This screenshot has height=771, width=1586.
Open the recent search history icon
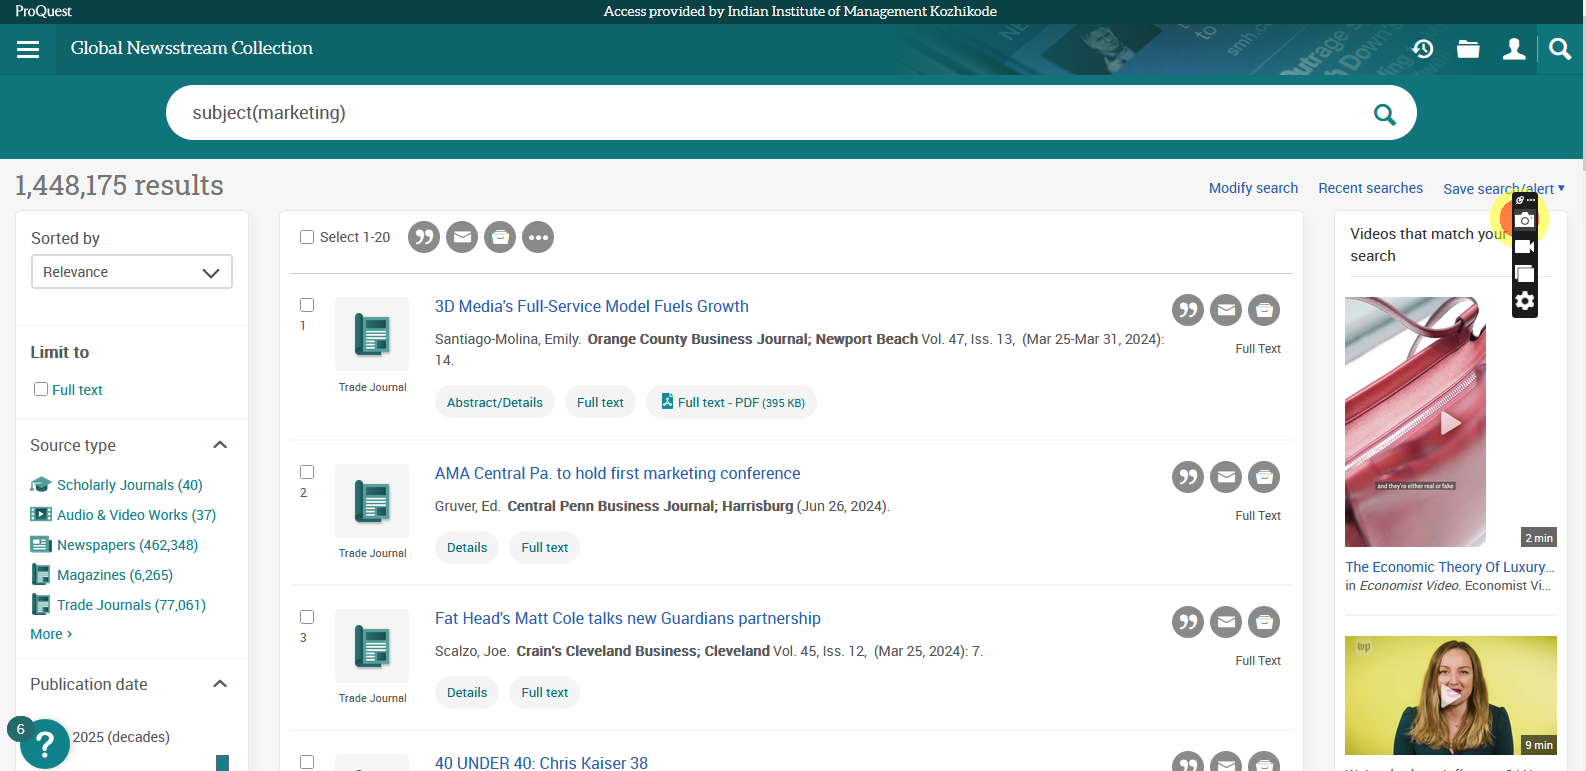1422,49
